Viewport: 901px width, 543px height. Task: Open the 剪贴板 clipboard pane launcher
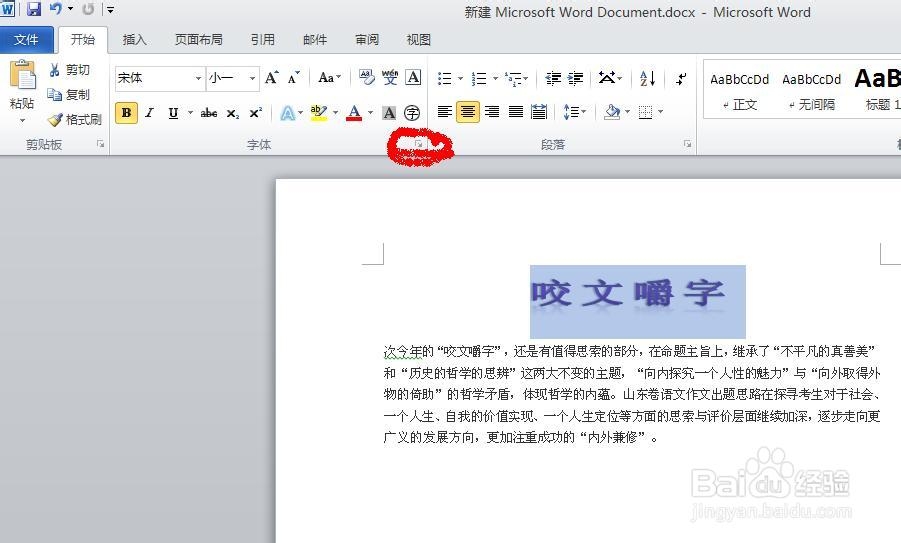[x=101, y=144]
